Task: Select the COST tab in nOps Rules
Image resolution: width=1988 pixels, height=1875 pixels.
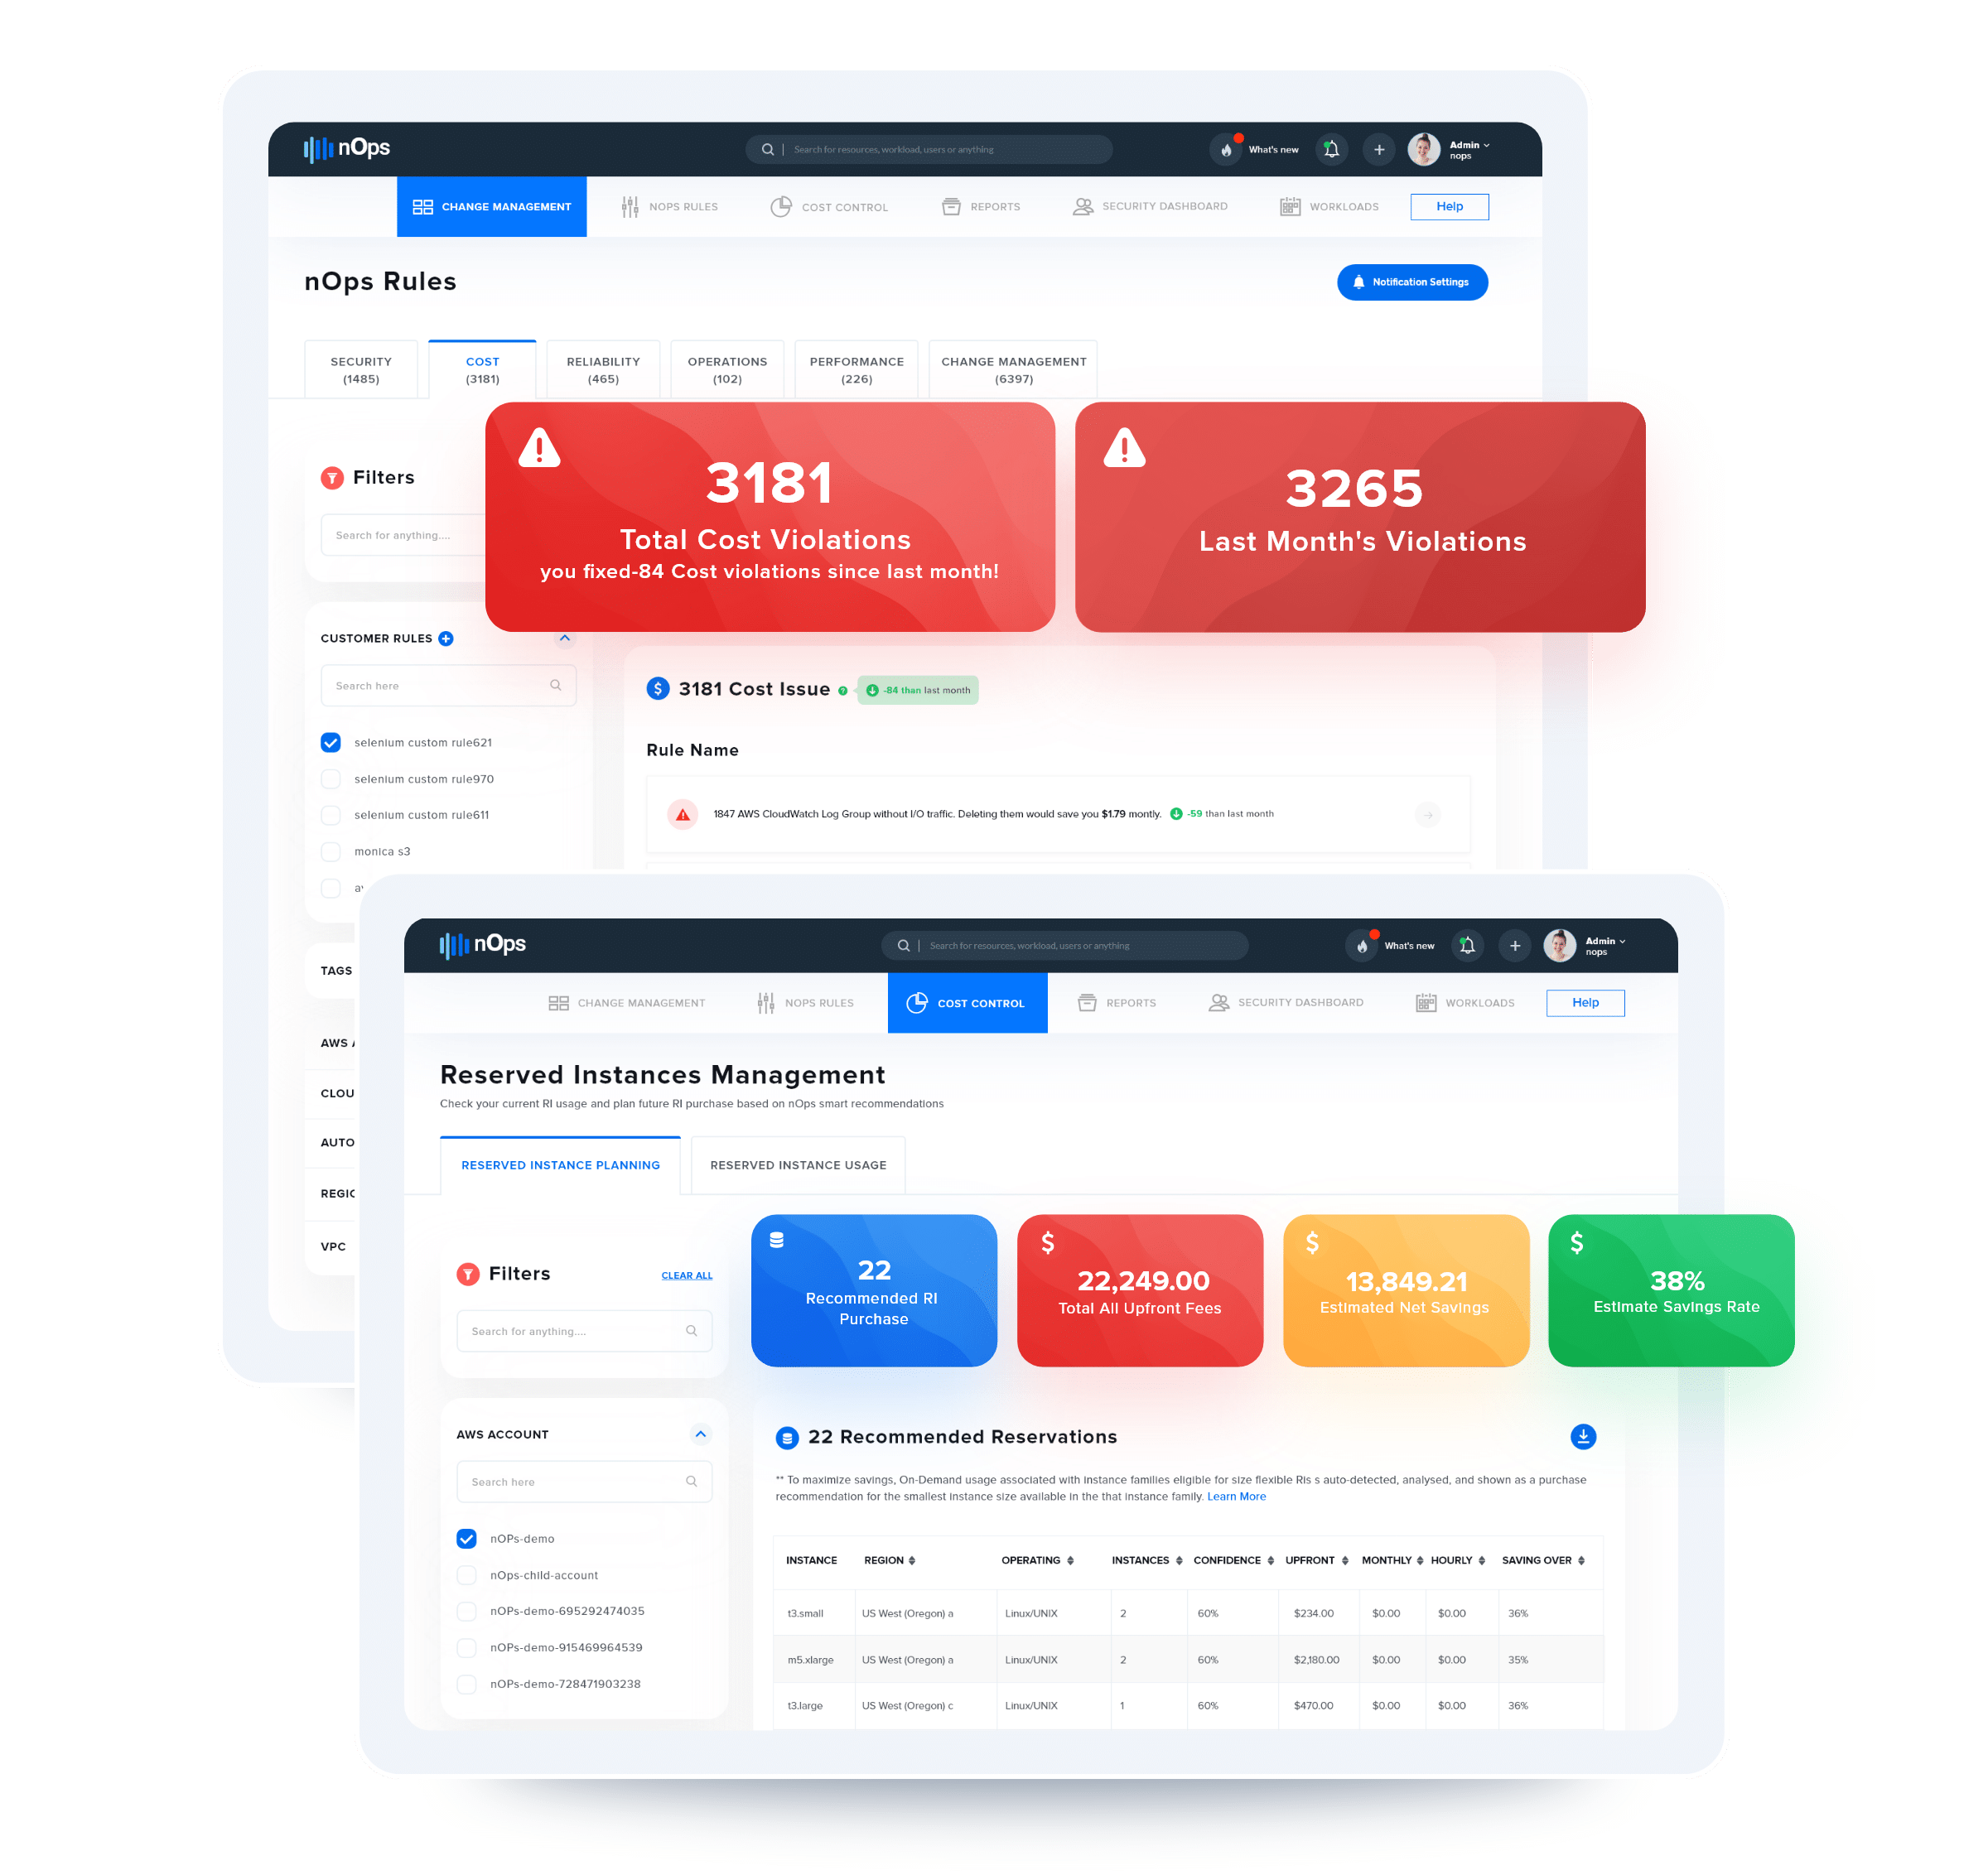Action: 485,367
